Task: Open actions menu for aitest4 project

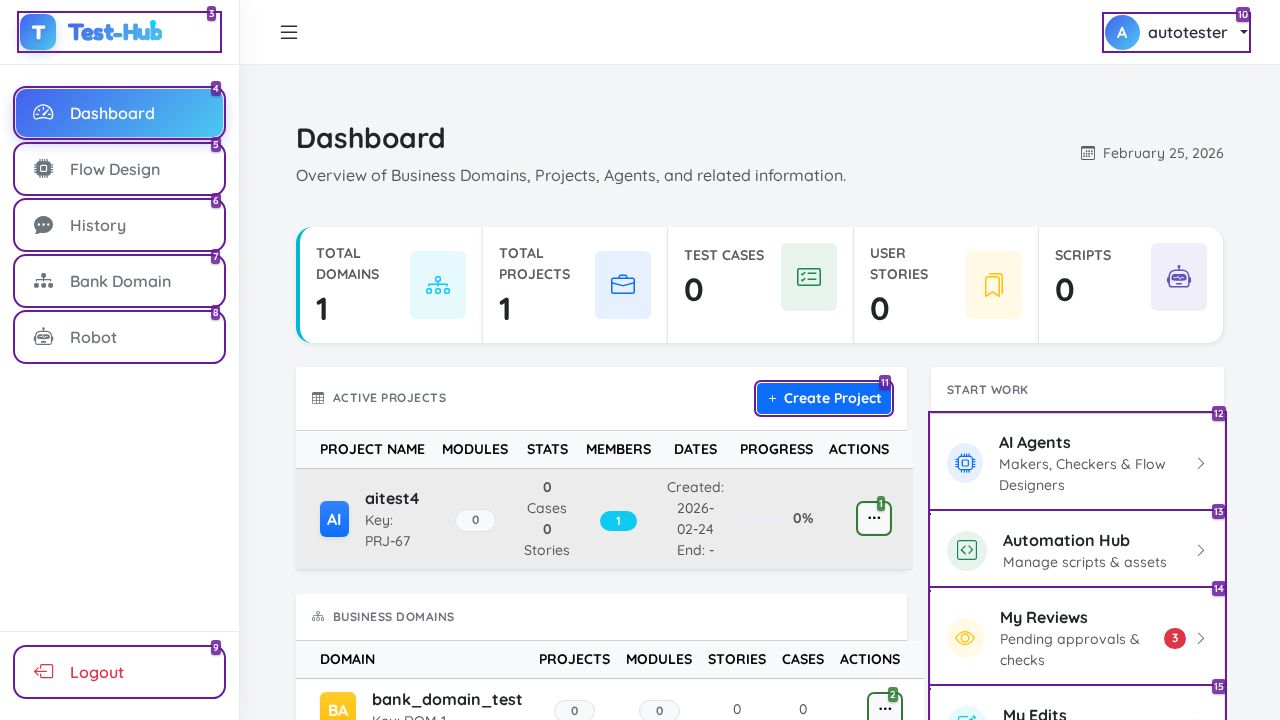Action: coord(874,518)
